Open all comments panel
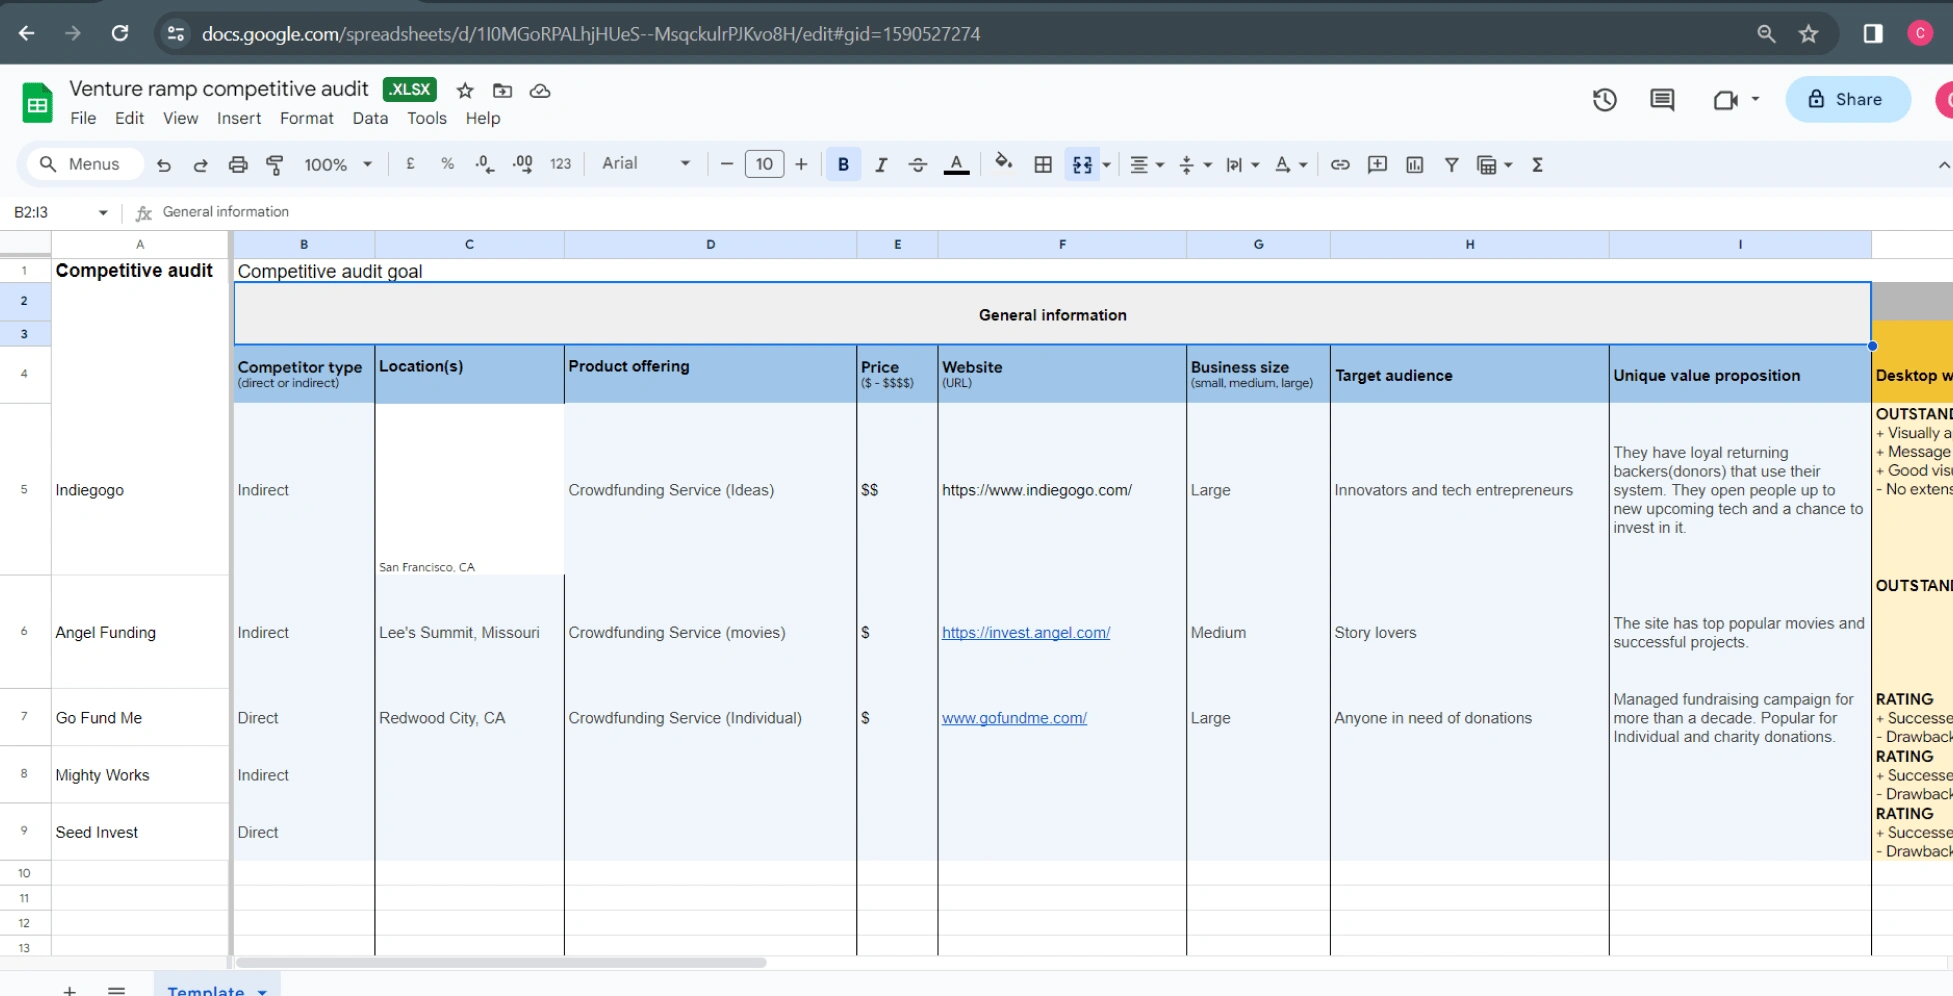Viewport: 1953px width, 996px height. 1662,100
